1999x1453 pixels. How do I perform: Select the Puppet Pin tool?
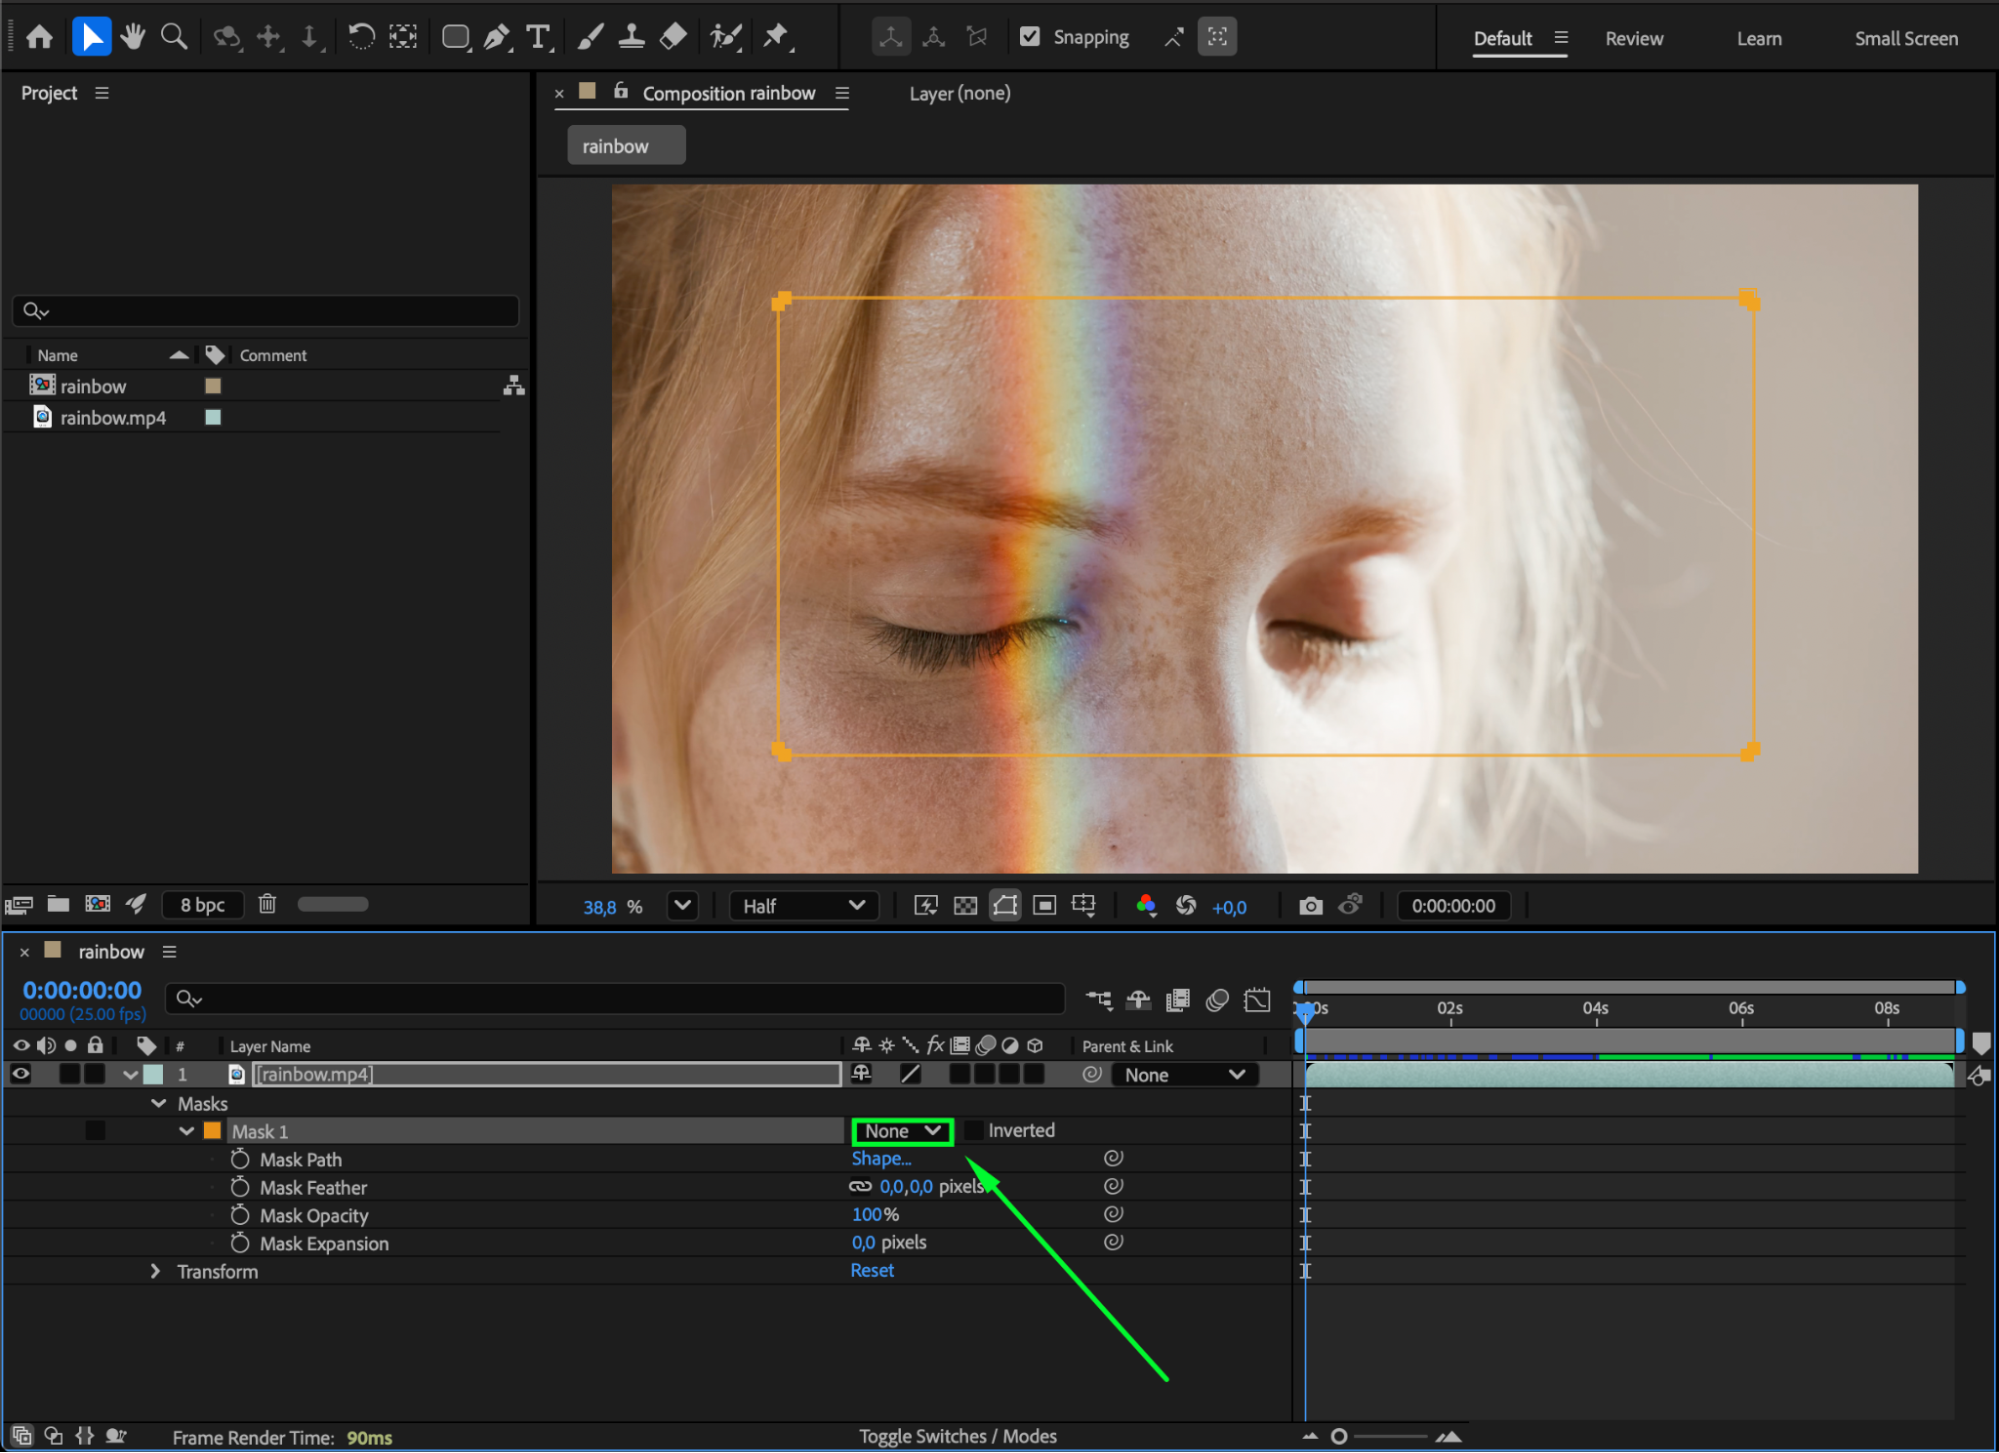click(776, 37)
